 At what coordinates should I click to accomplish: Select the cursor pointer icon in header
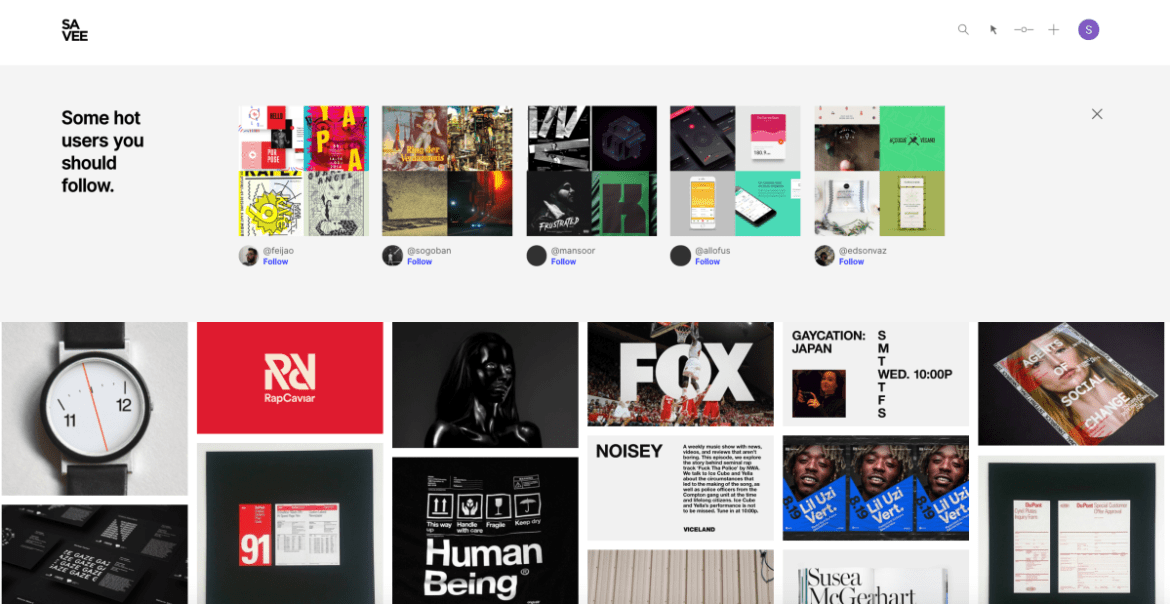coord(993,30)
